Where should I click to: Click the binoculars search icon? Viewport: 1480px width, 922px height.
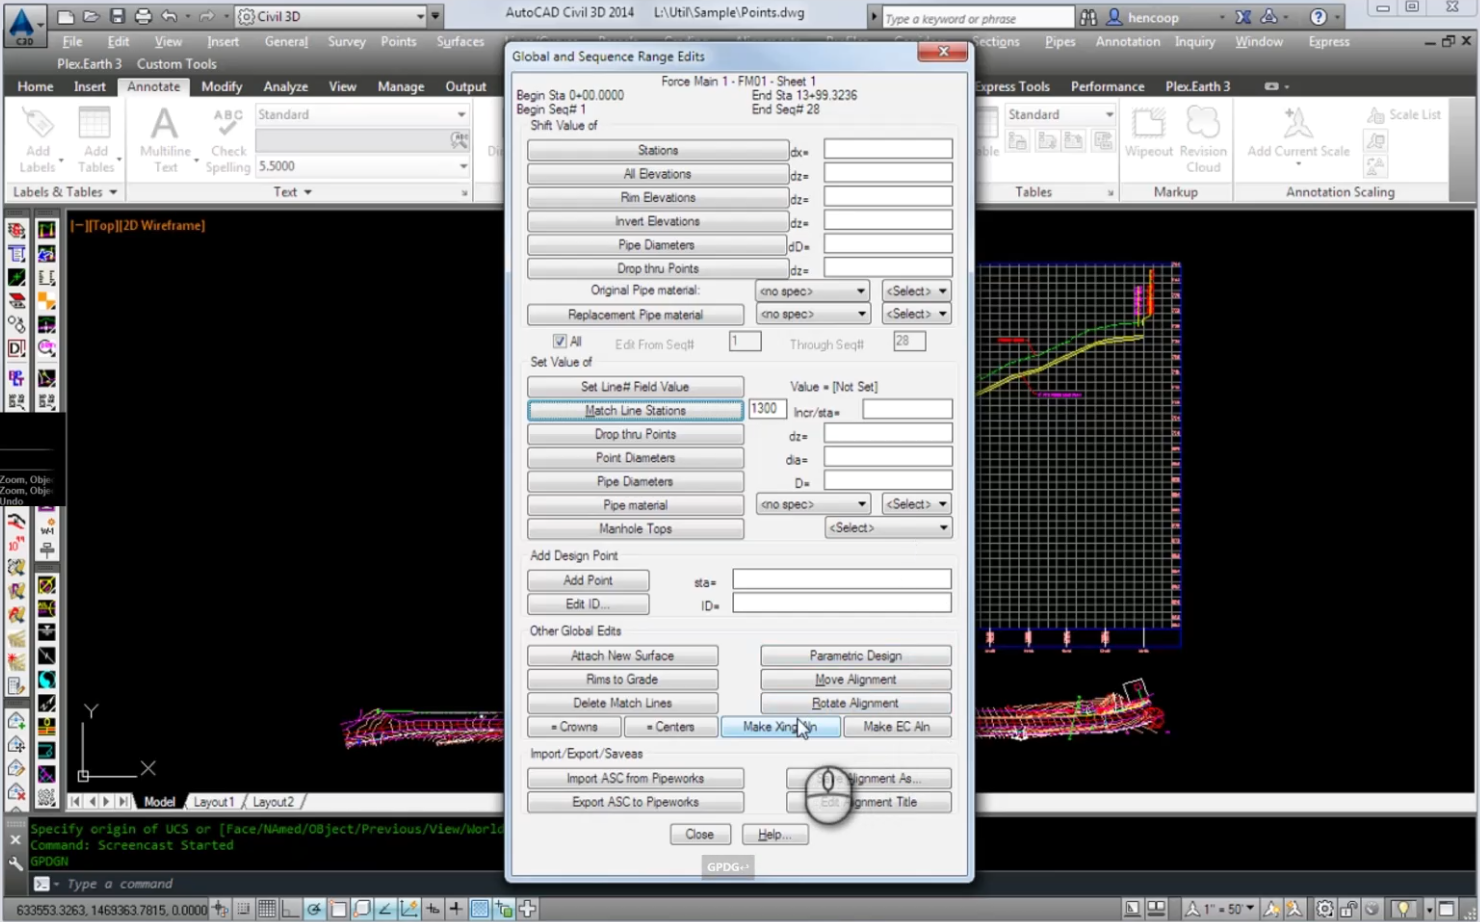coord(1088,17)
